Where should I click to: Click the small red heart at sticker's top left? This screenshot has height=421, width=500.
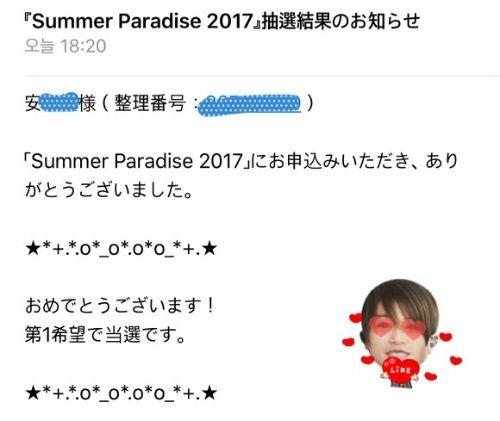tap(355, 317)
